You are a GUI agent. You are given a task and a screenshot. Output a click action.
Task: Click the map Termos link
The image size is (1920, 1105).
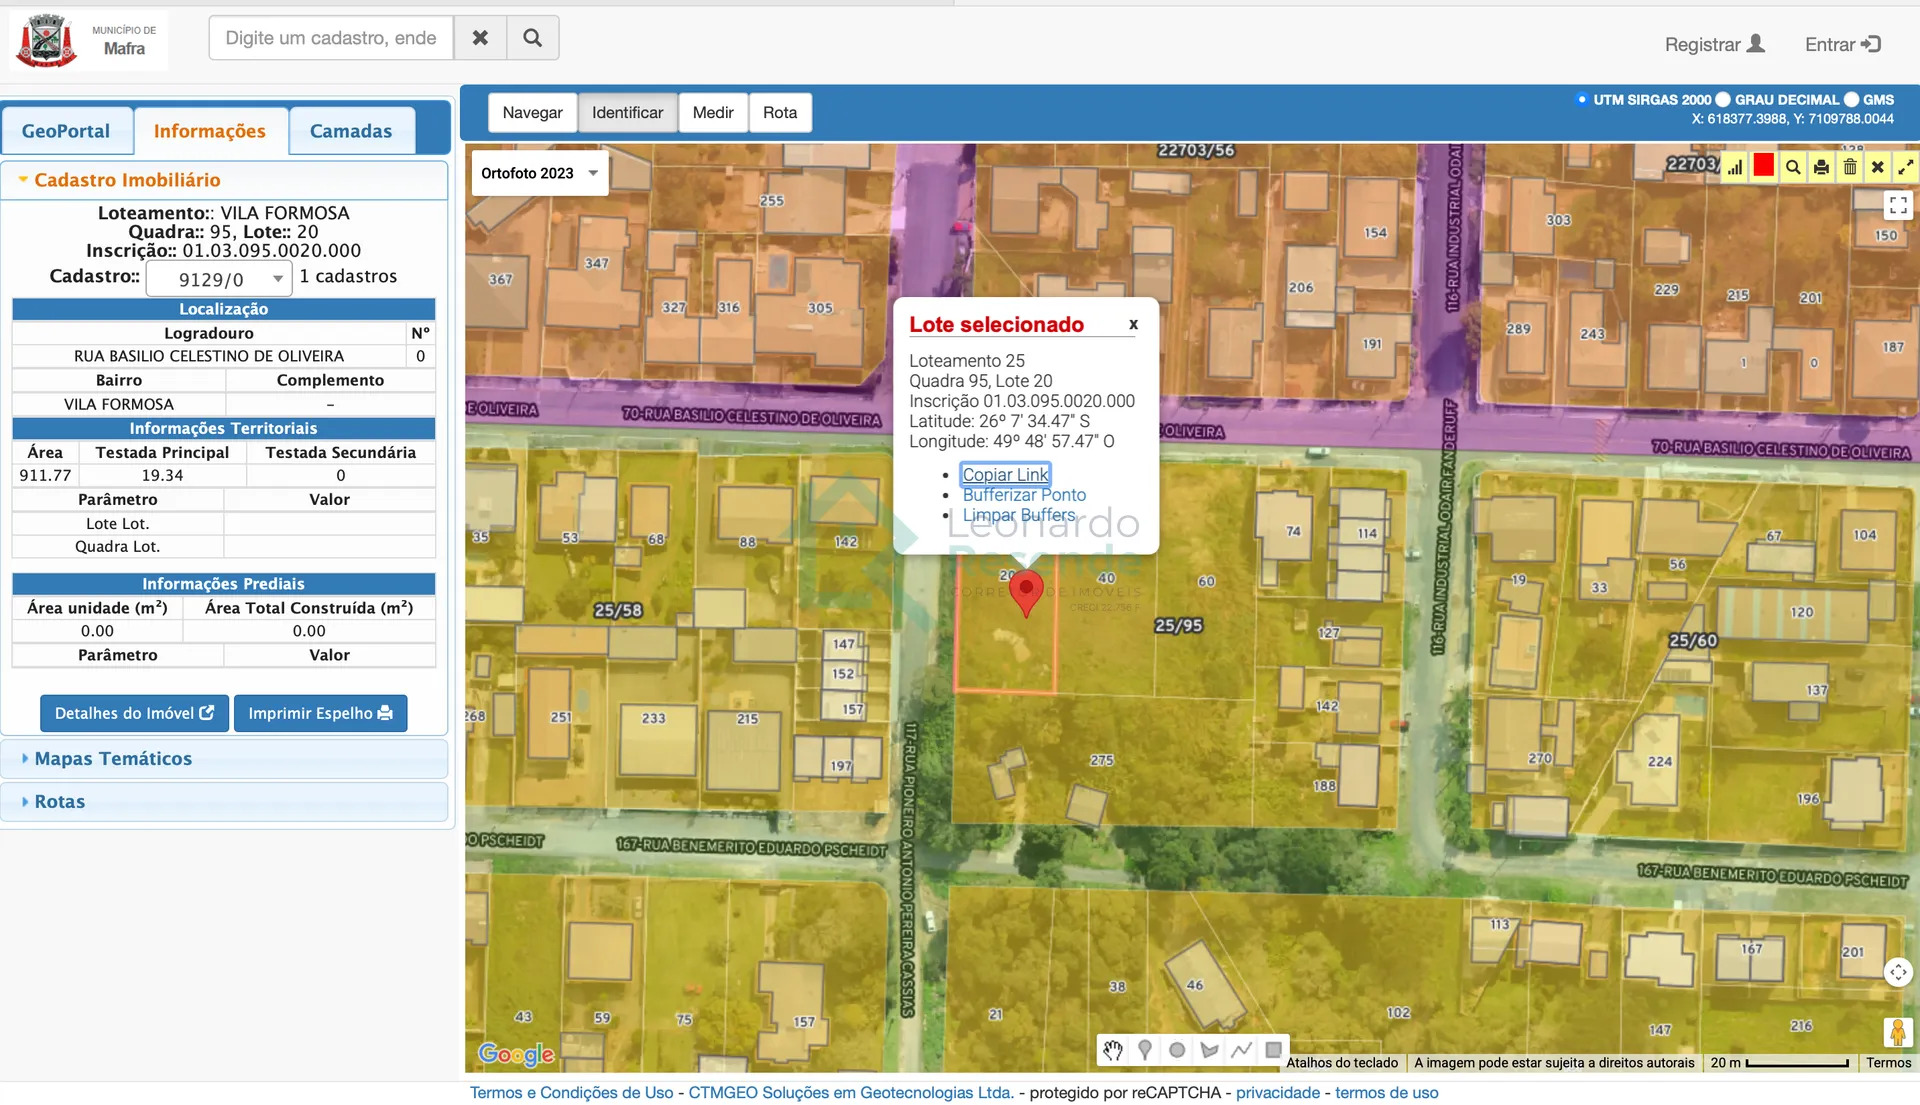(1889, 1063)
